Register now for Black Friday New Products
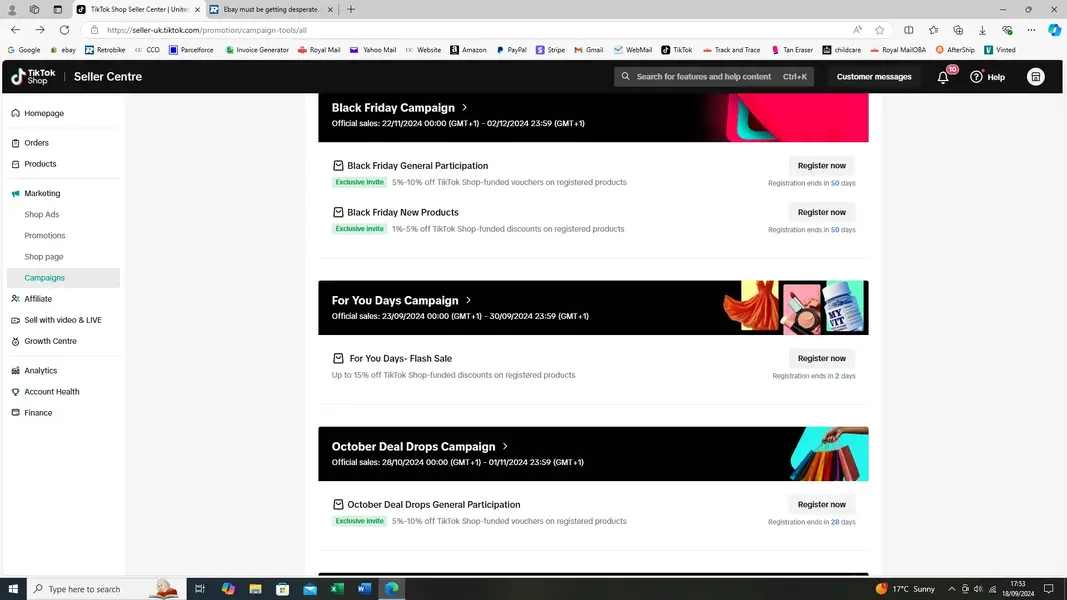1067x600 pixels. 821,212
